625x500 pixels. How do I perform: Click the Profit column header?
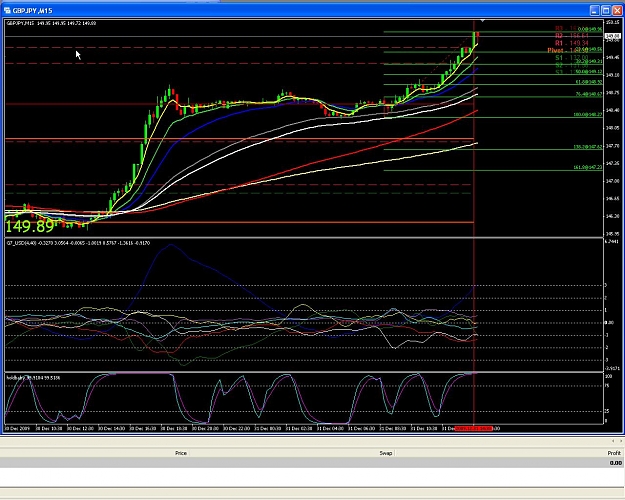[614, 453]
